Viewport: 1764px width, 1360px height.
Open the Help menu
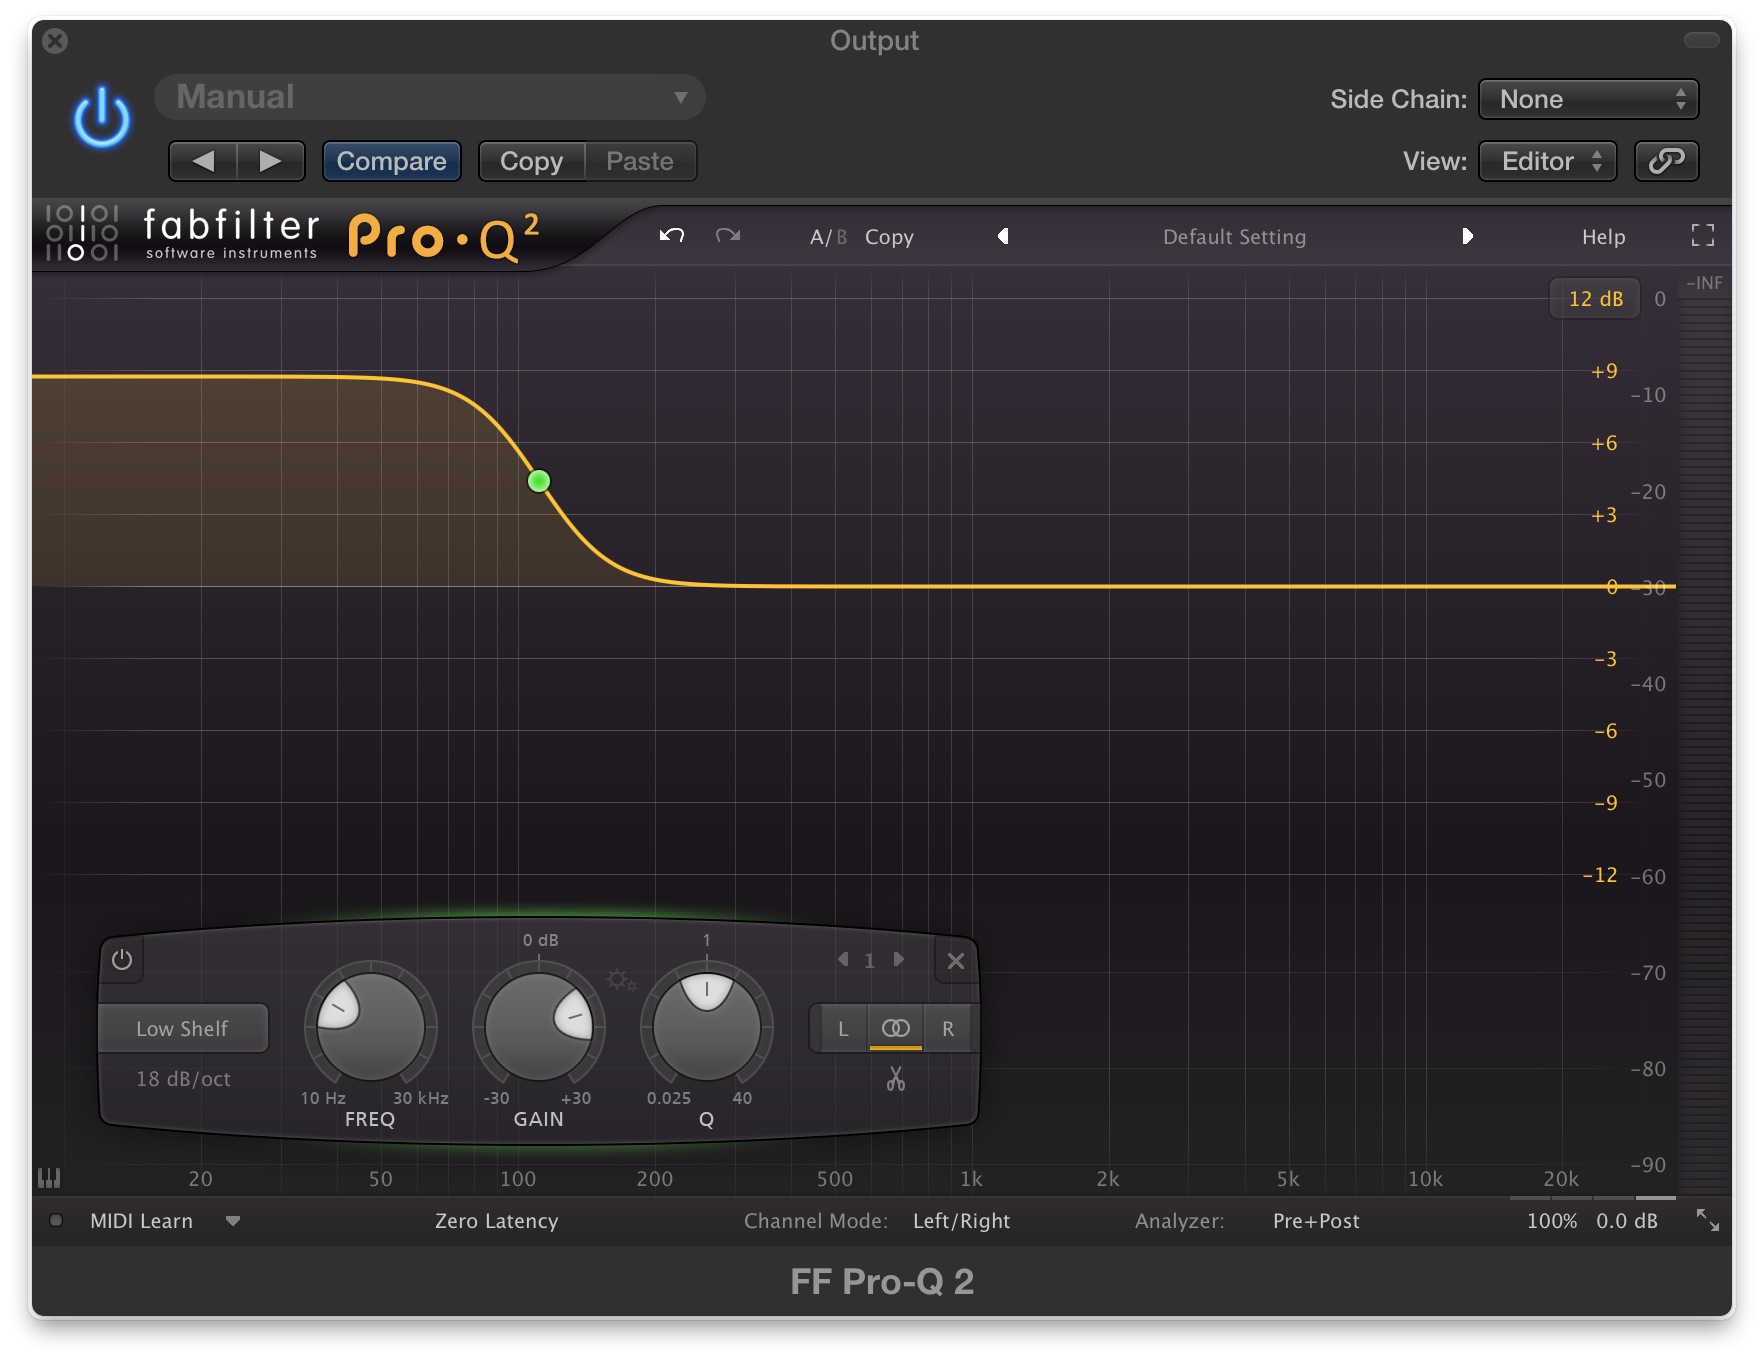click(x=1603, y=237)
